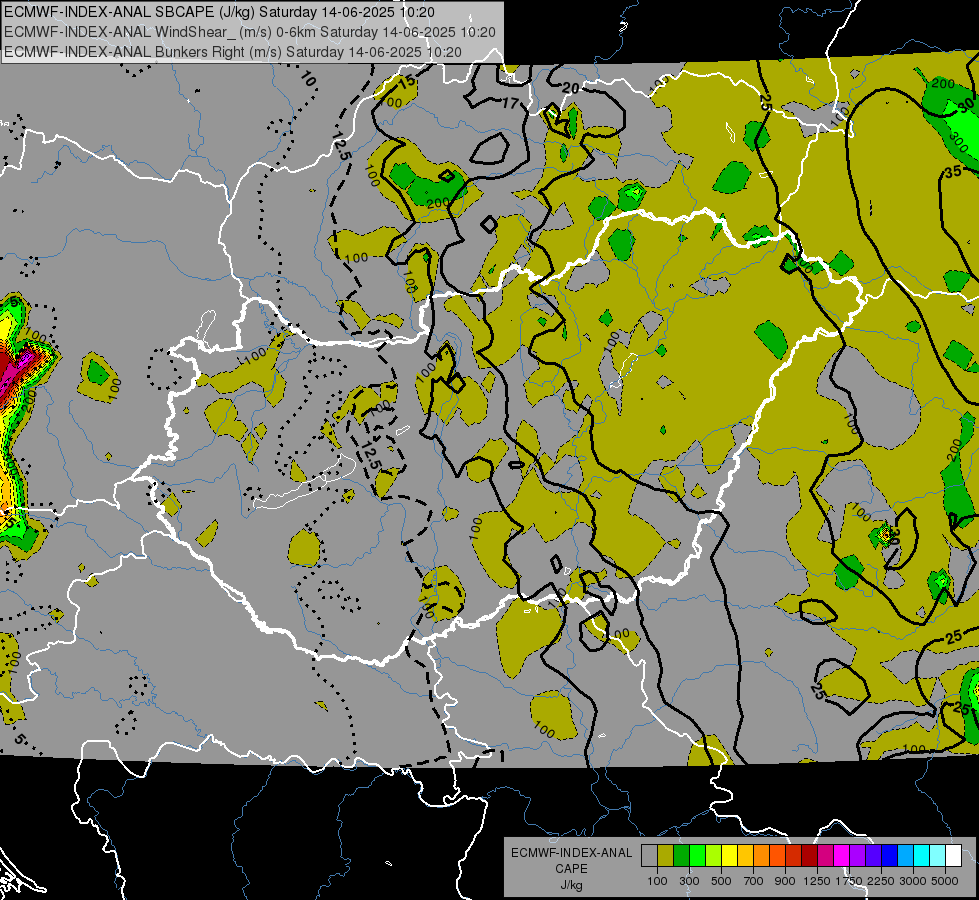
Task: Click the WindShear 0-6km title line
Action: click(x=250, y=32)
